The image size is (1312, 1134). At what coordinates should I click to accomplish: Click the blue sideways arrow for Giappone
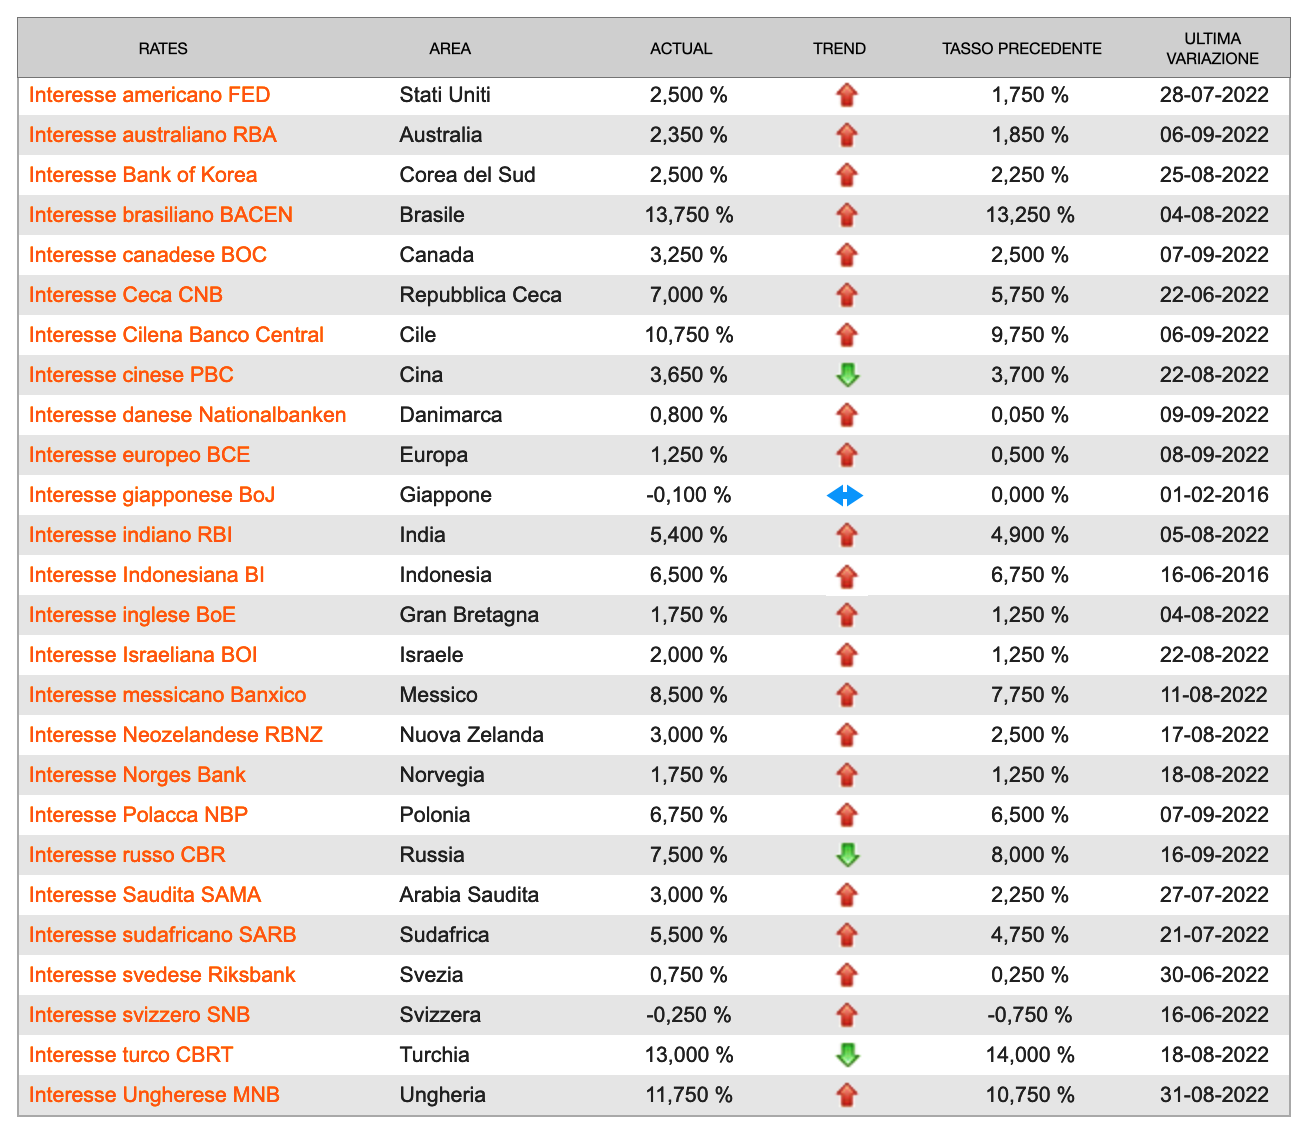coord(845,495)
